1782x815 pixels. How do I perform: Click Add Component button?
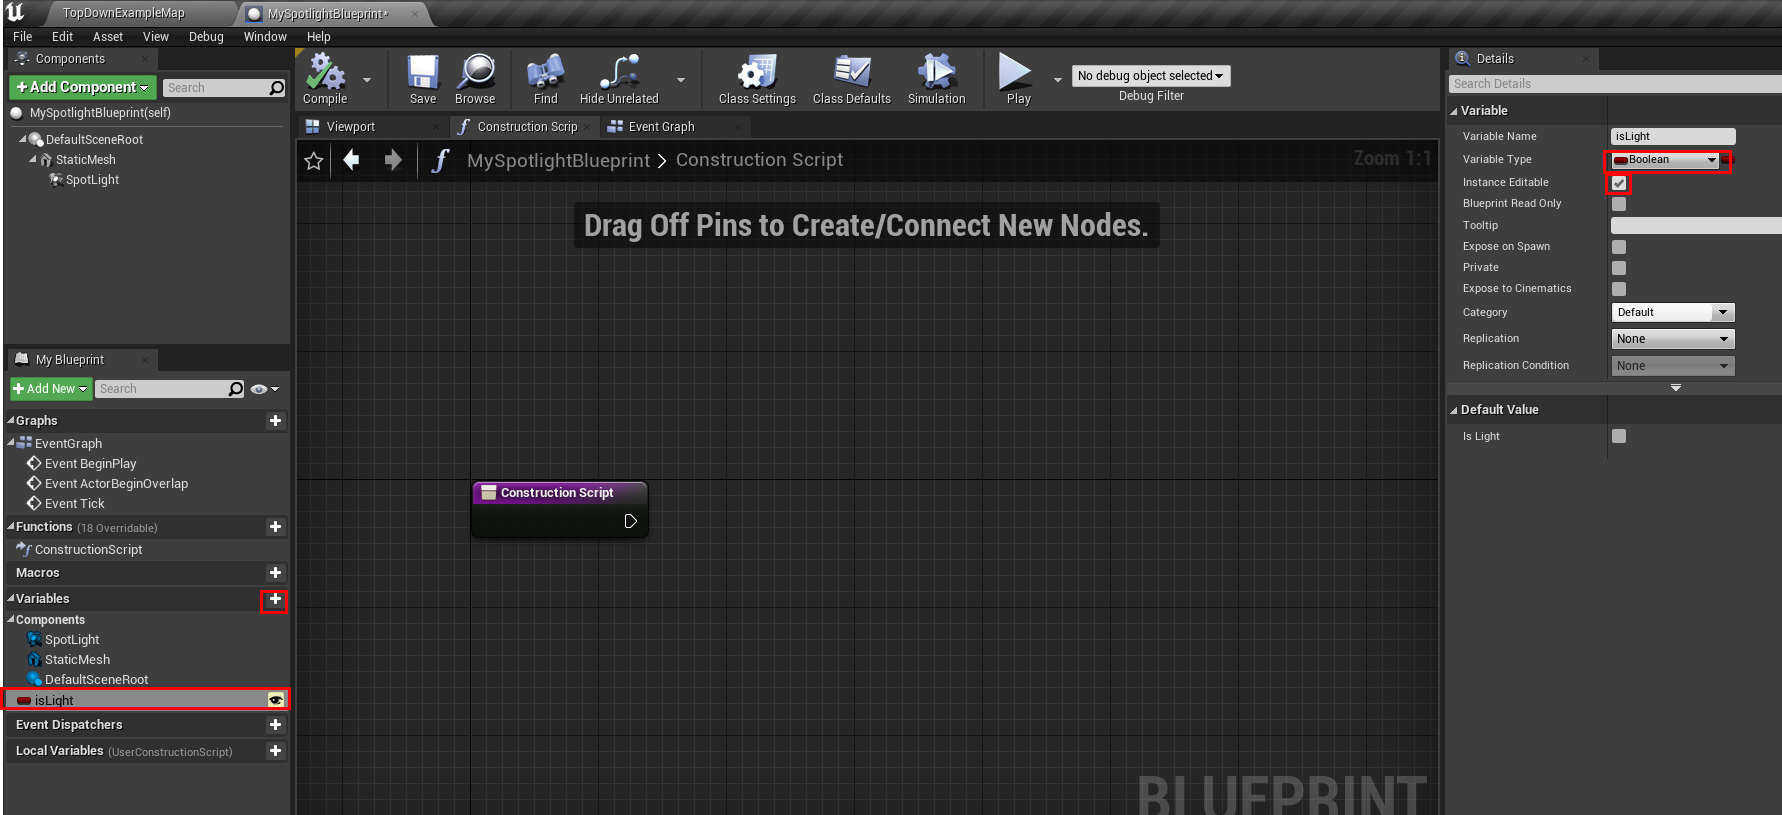click(x=82, y=88)
